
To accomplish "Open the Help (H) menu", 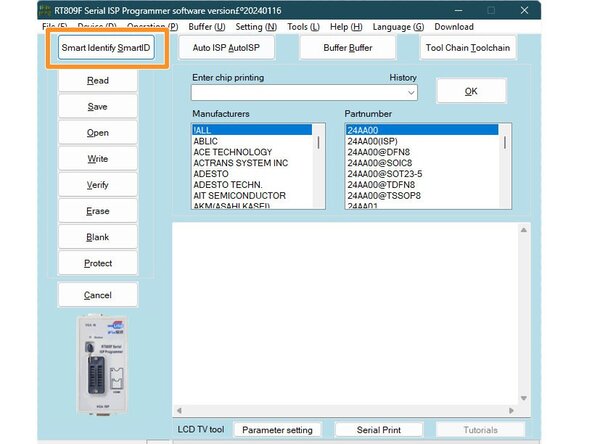I will tap(346, 27).
